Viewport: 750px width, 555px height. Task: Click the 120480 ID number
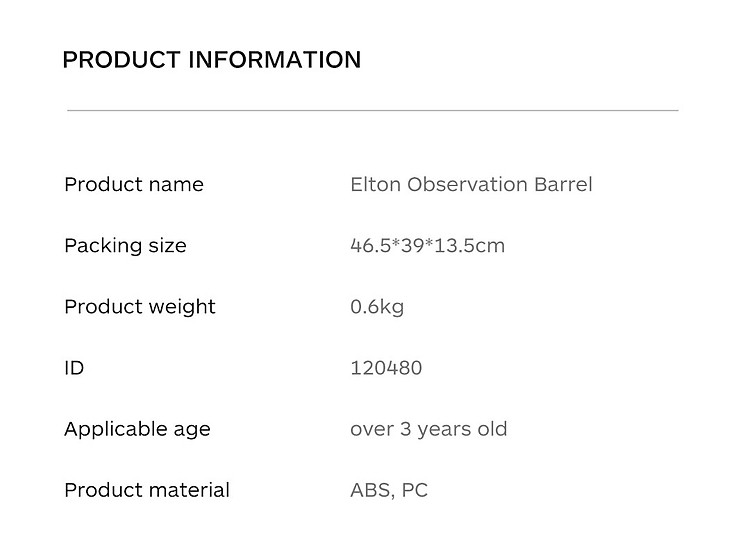386,368
